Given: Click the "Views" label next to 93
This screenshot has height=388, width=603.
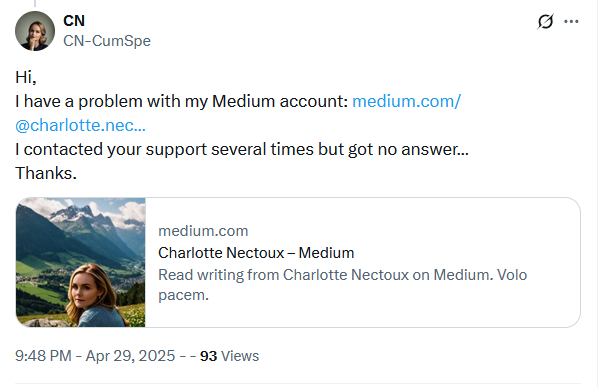Looking at the screenshot, I should coord(240,356).
